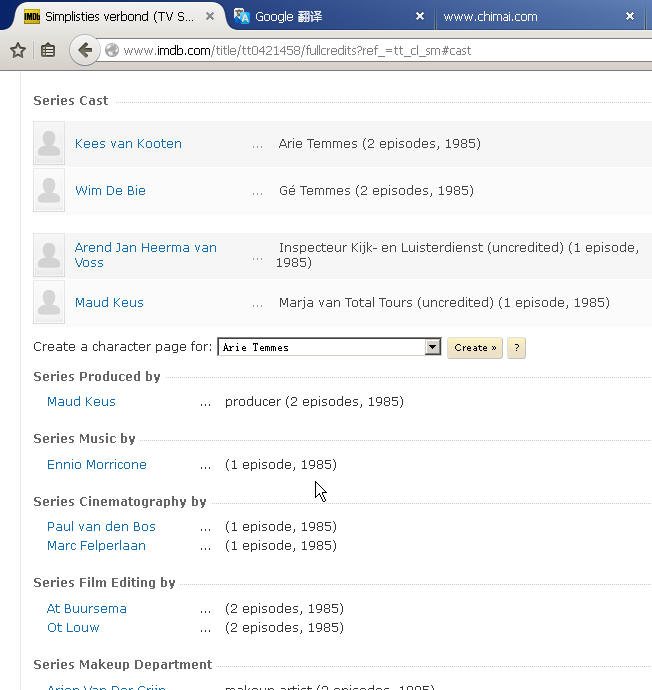Open Maud Keus cast photo placeholder
The height and width of the screenshot is (690, 652).
(x=49, y=302)
